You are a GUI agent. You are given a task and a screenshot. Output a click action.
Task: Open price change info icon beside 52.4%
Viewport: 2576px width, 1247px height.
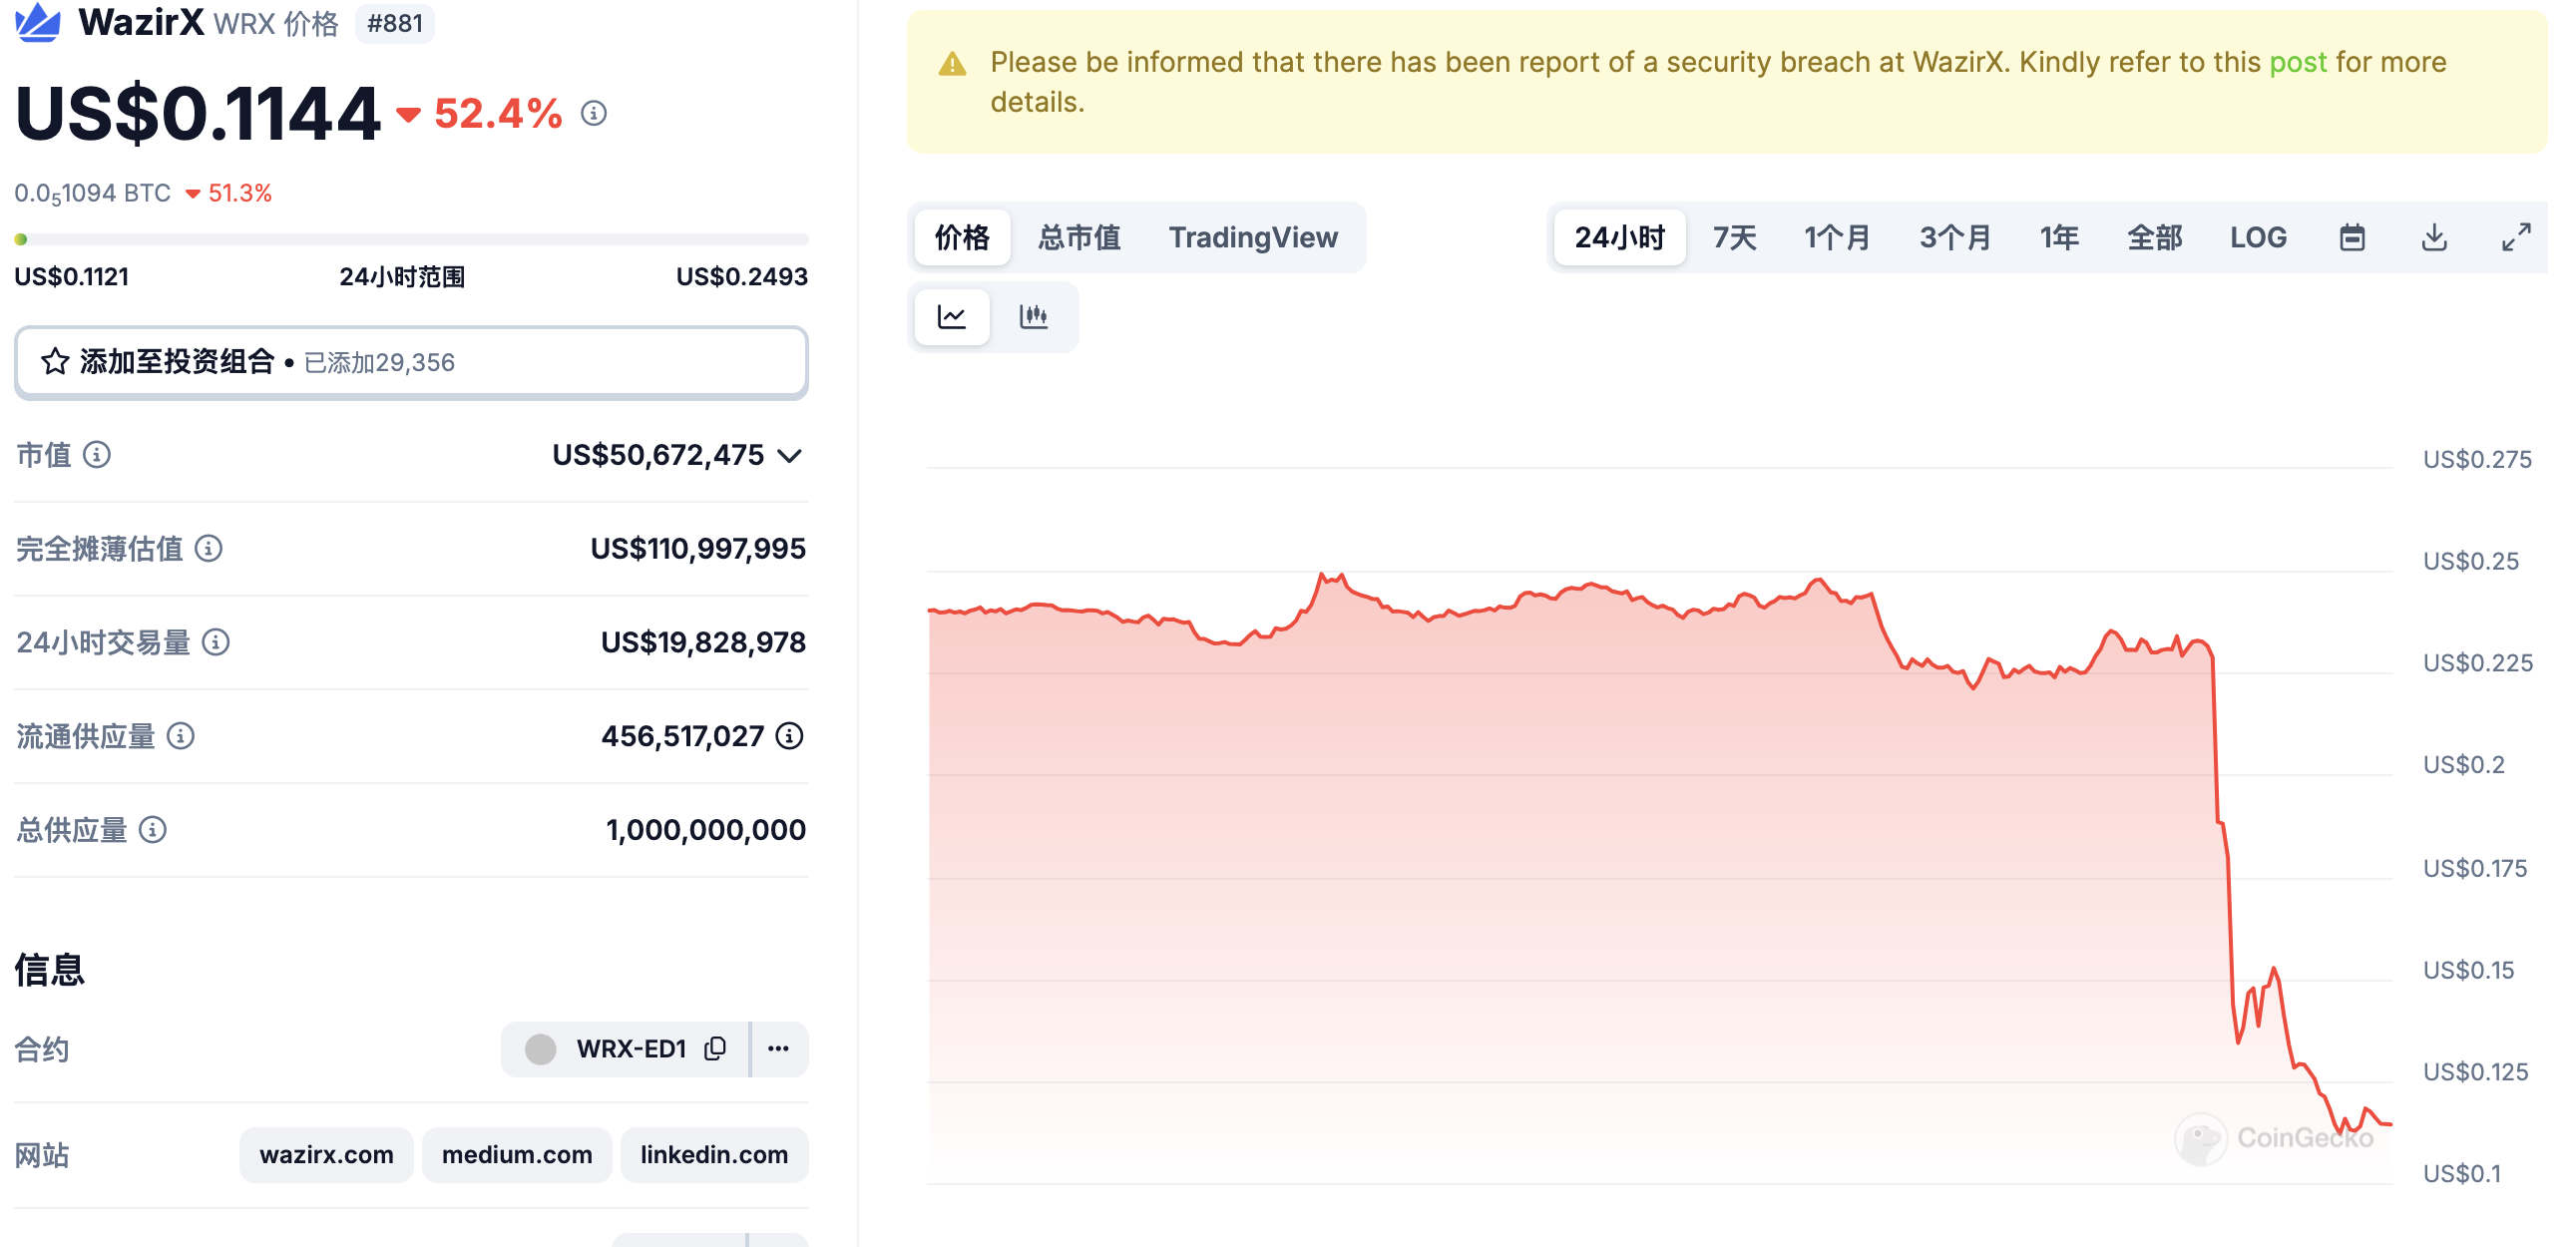[x=594, y=113]
